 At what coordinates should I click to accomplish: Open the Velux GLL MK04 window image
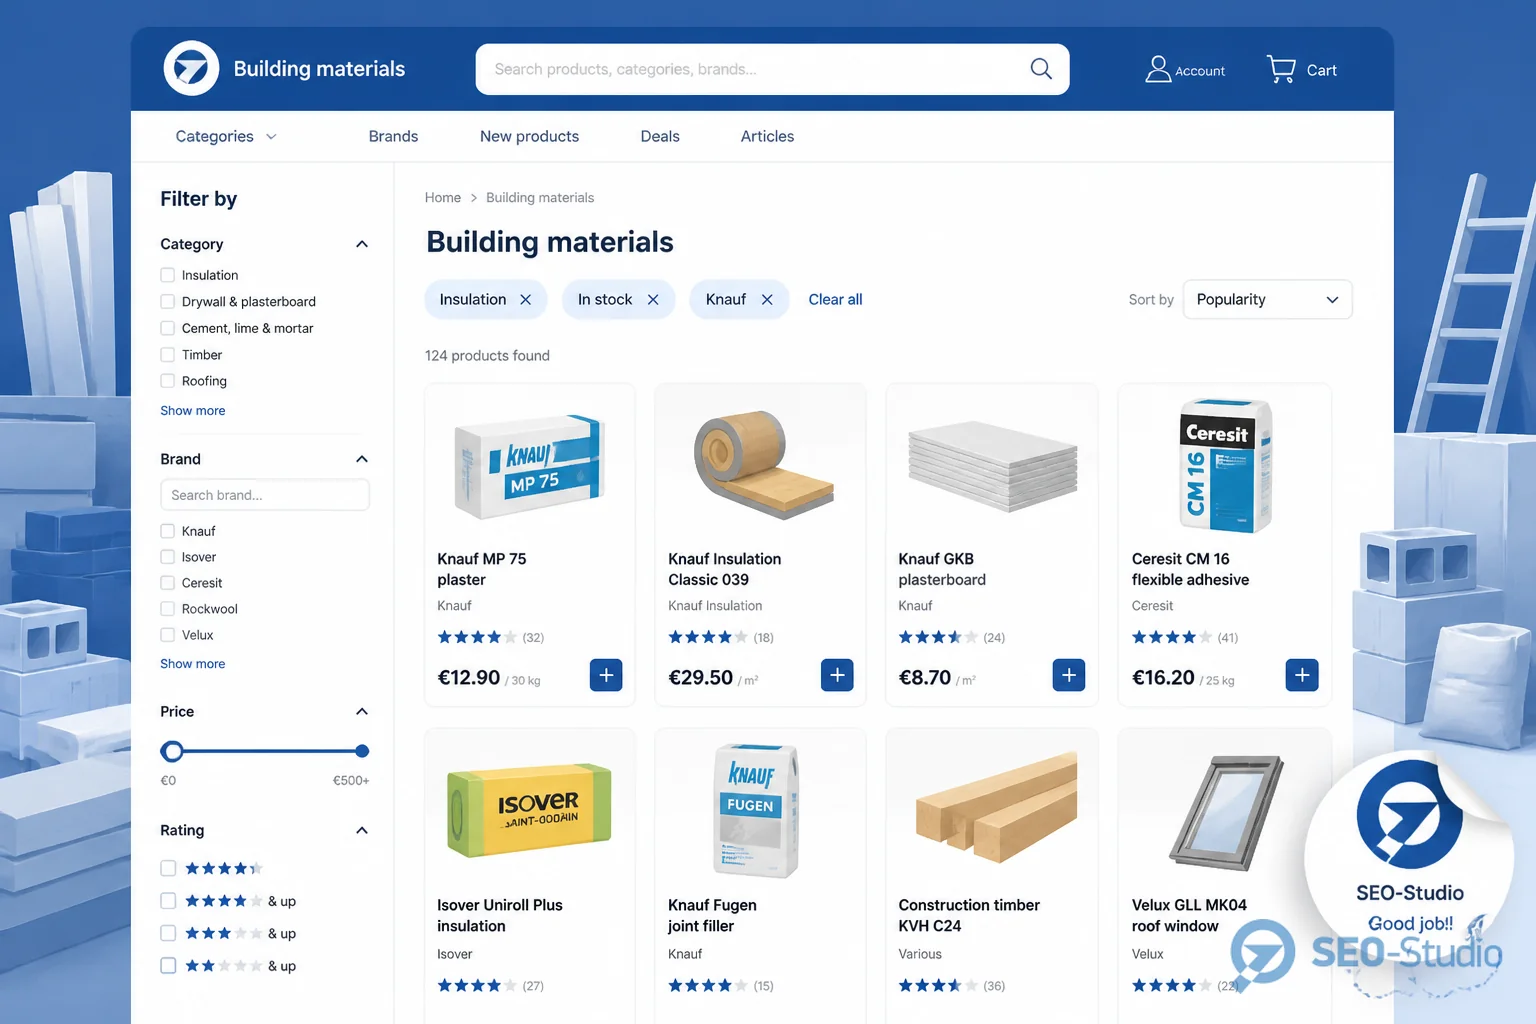tap(1227, 812)
